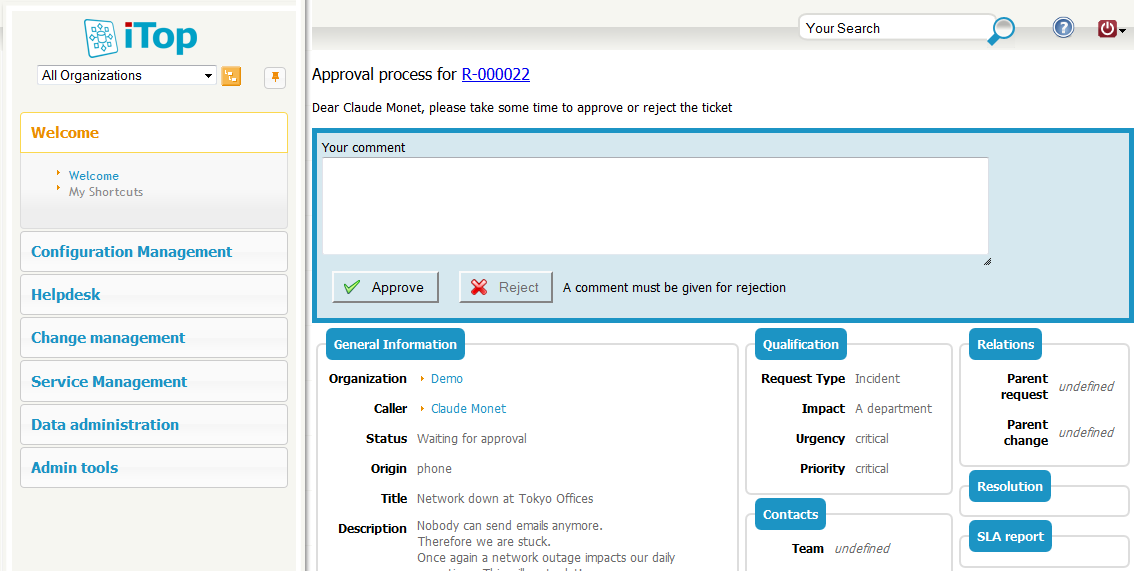Screen dimensions: 1134x571
Task: Click the Reject button
Action: tap(506, 287)
